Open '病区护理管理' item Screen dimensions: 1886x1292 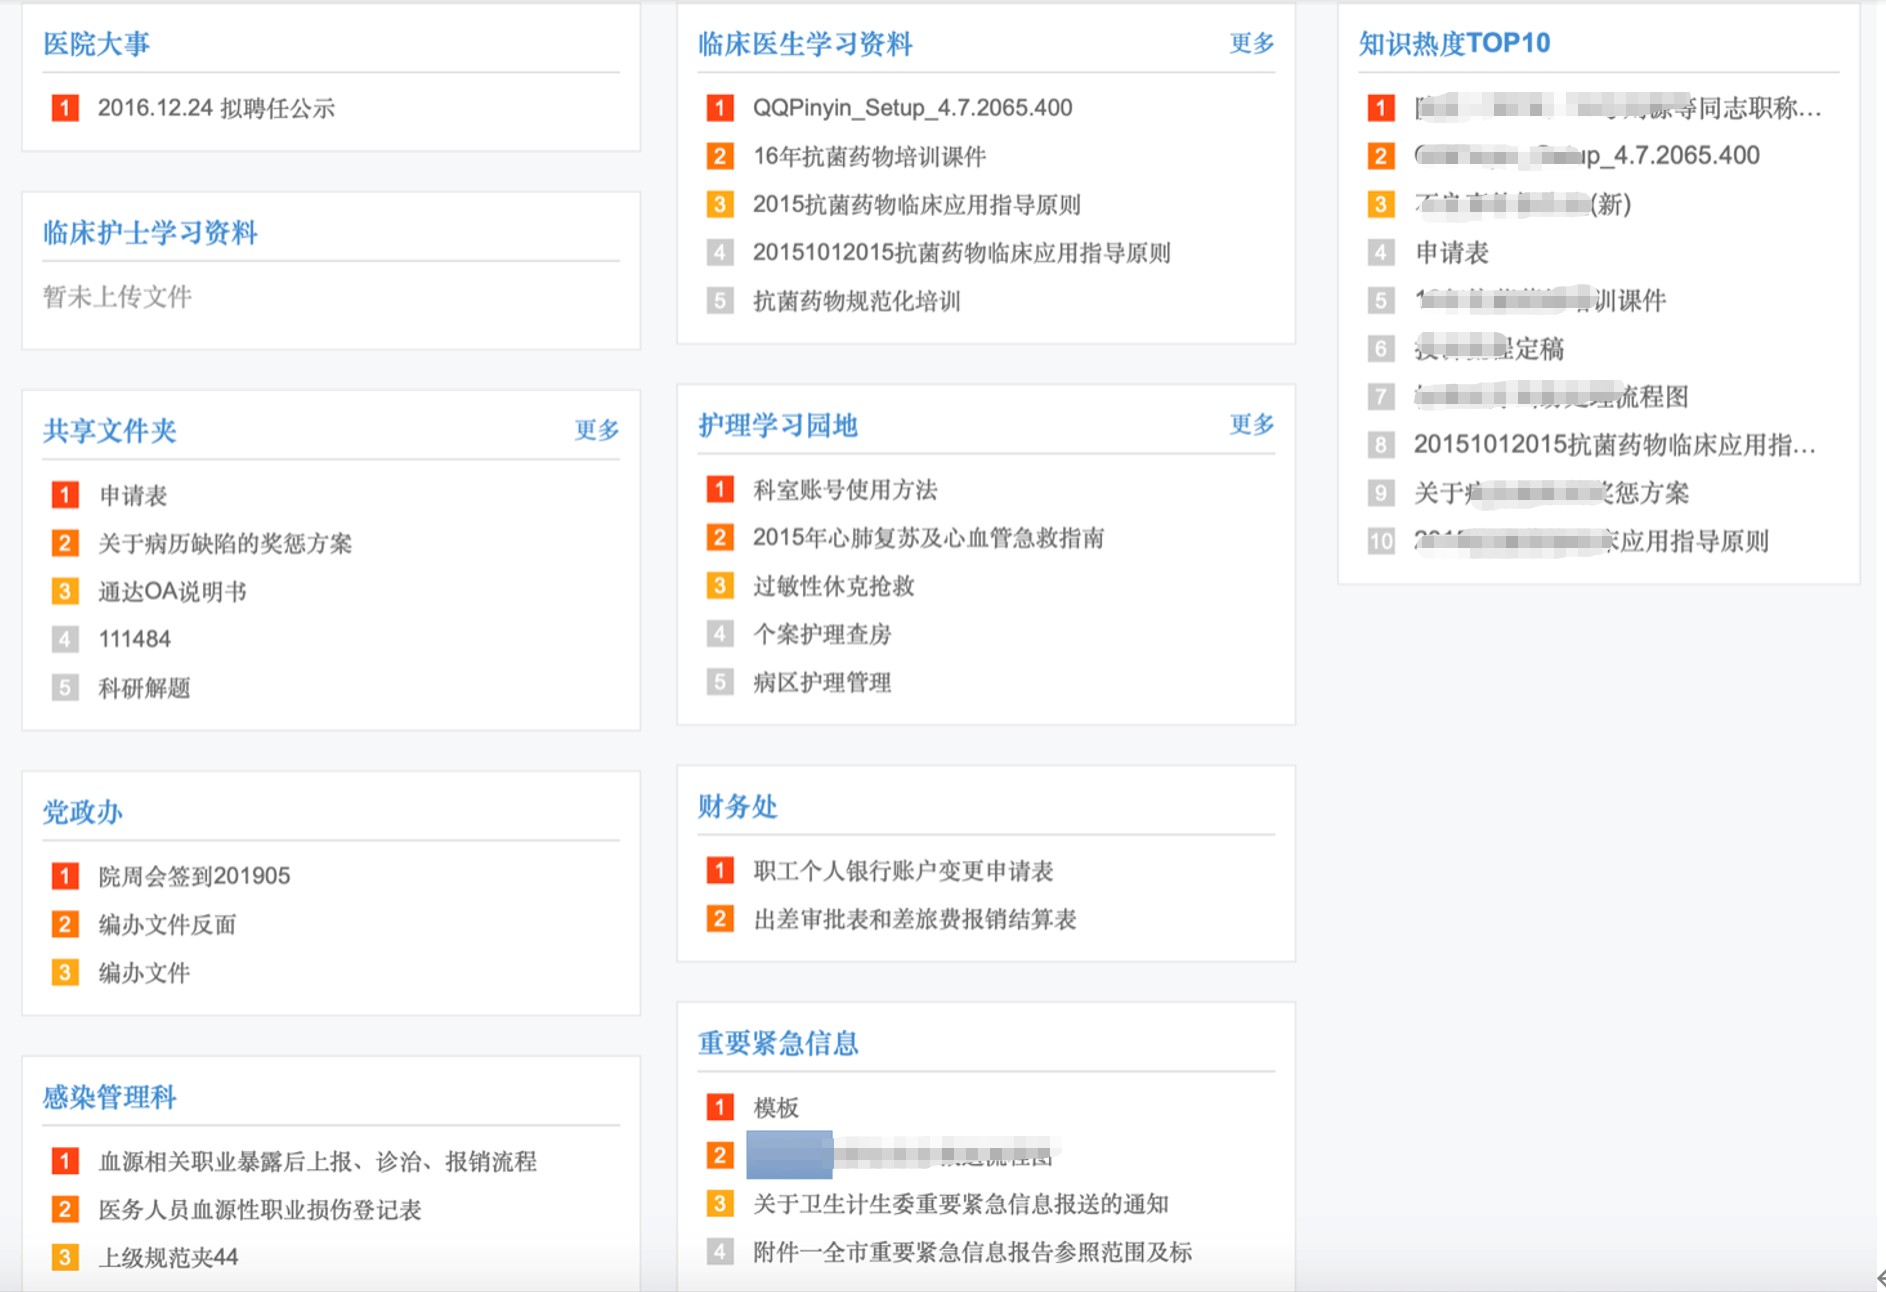pyautogui.click(x=821, y=682)
